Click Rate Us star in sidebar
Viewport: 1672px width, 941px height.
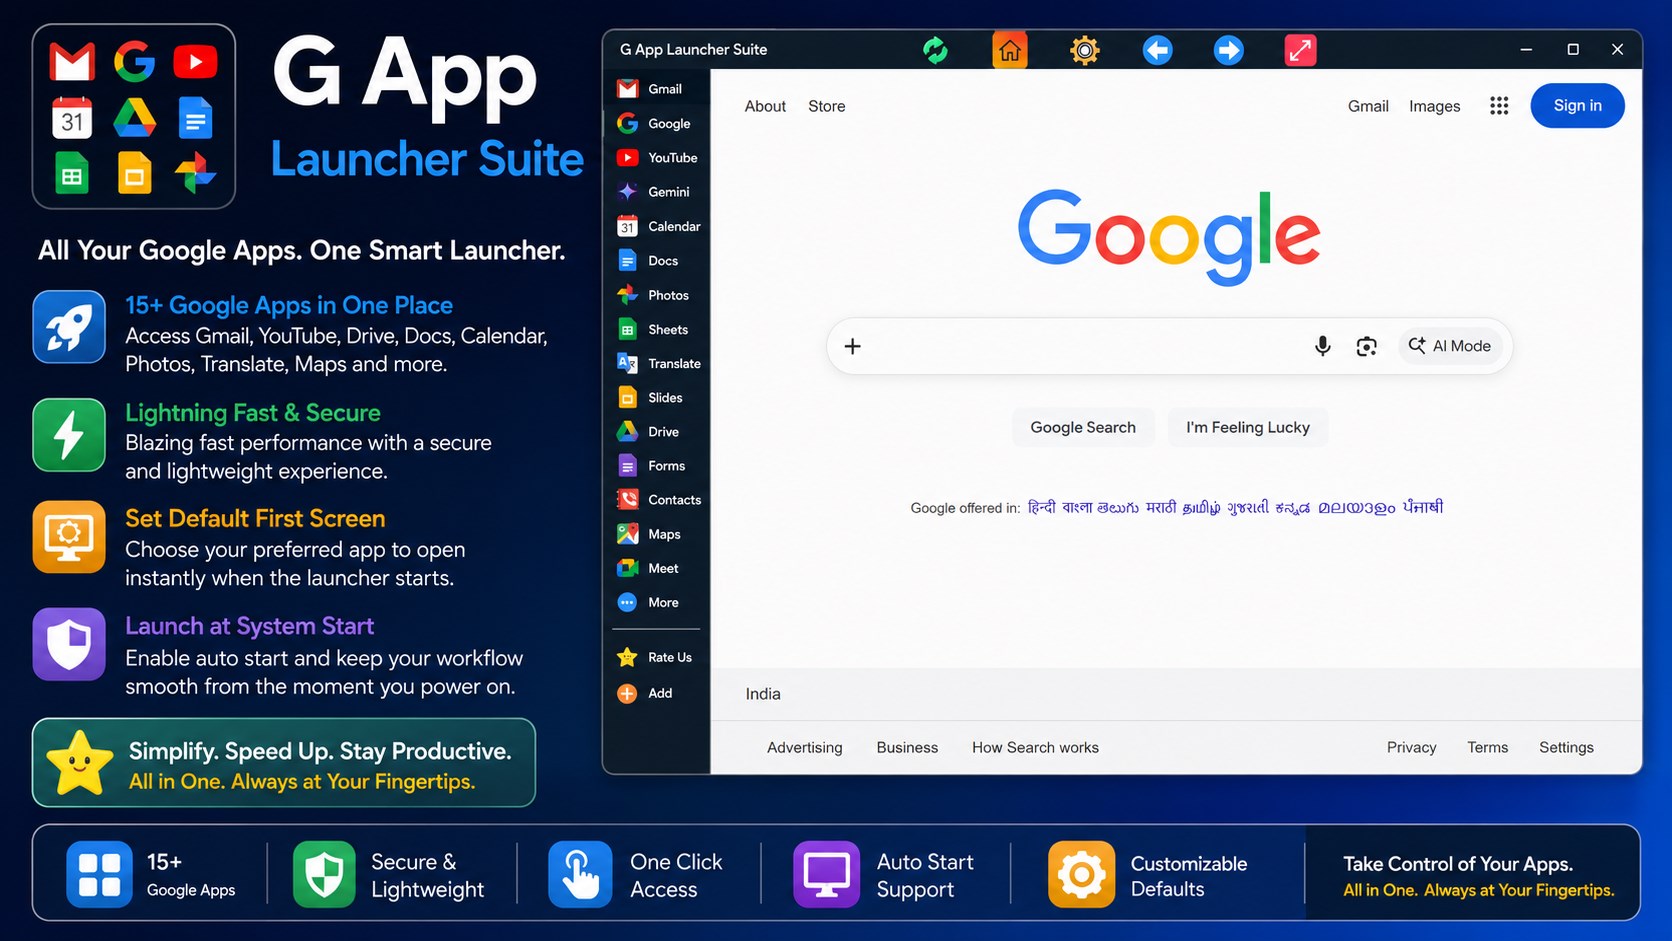click(x=656, y=657)
